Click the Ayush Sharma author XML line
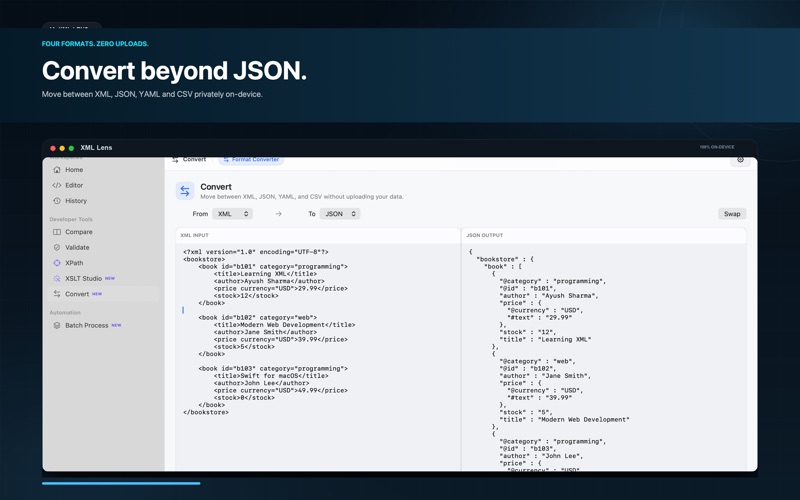Viewport: 800px width, 500px height. [x=269, y=281]
